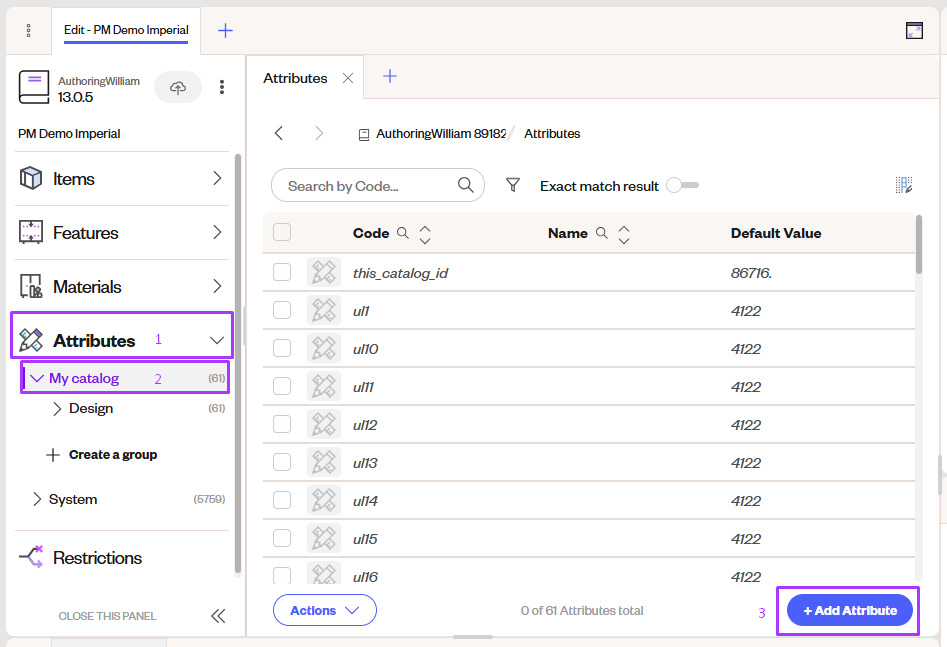Click the search icon in Name column header

tap(602, 233)
